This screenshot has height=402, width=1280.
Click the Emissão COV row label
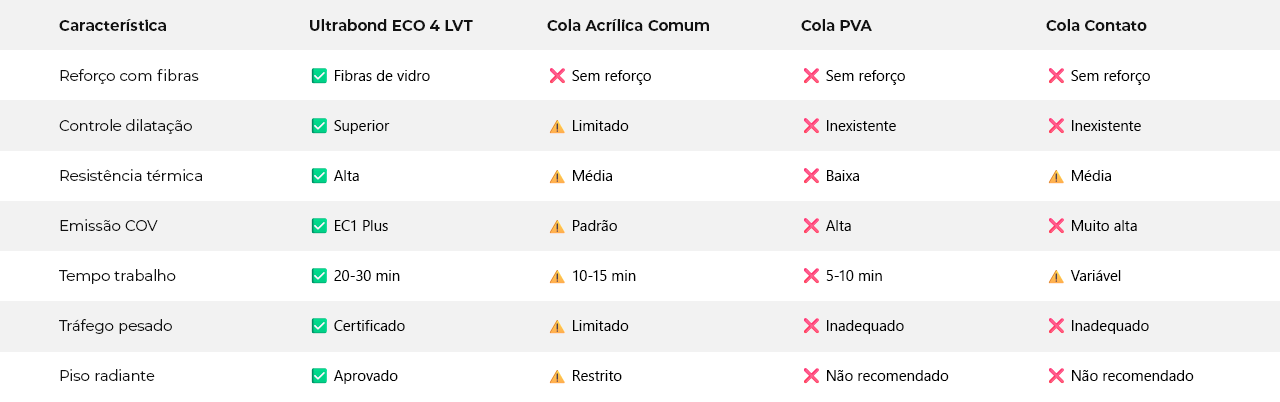pyautogui.click(x=108, y=226)
